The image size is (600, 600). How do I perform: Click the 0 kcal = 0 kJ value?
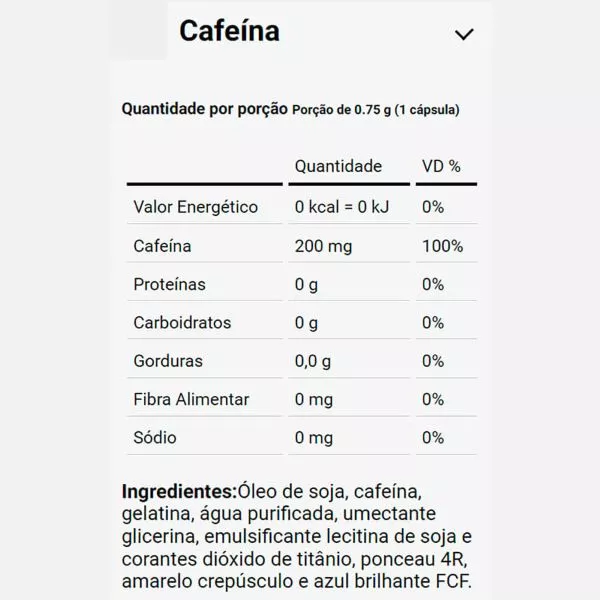click(342, 207)
